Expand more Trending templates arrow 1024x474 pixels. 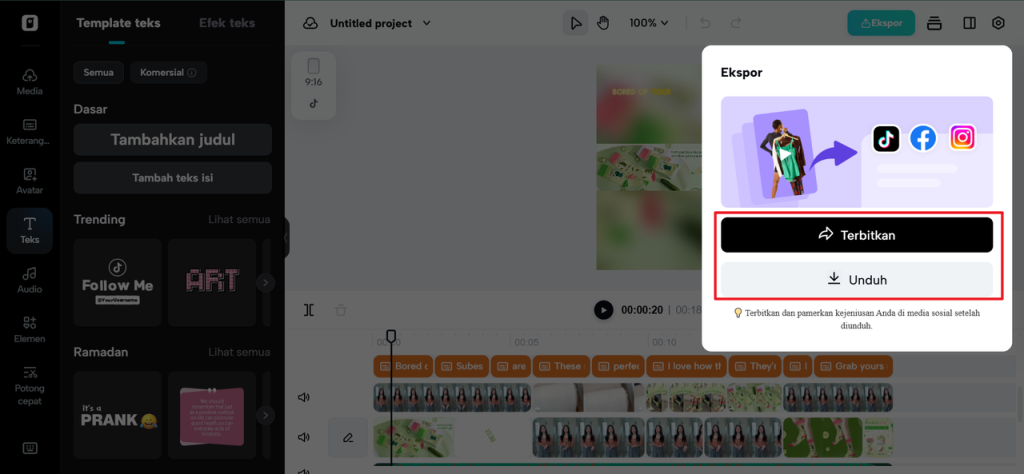(264, 283)
